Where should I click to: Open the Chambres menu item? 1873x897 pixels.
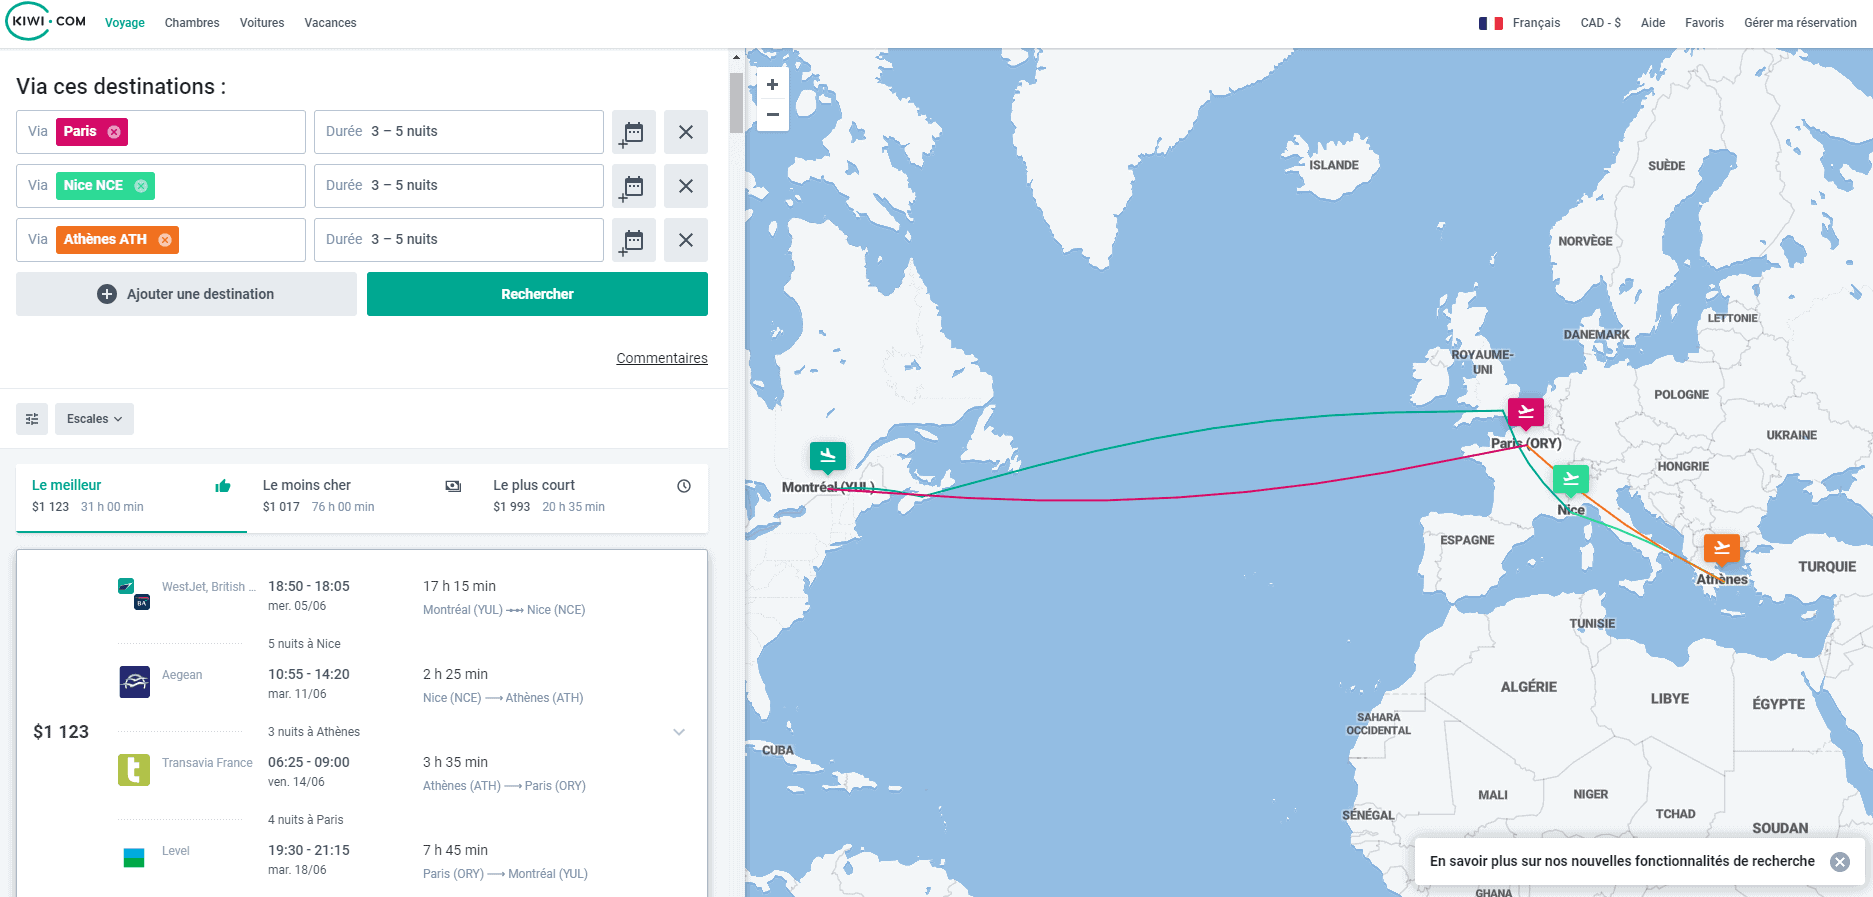[x=192, y=23]
